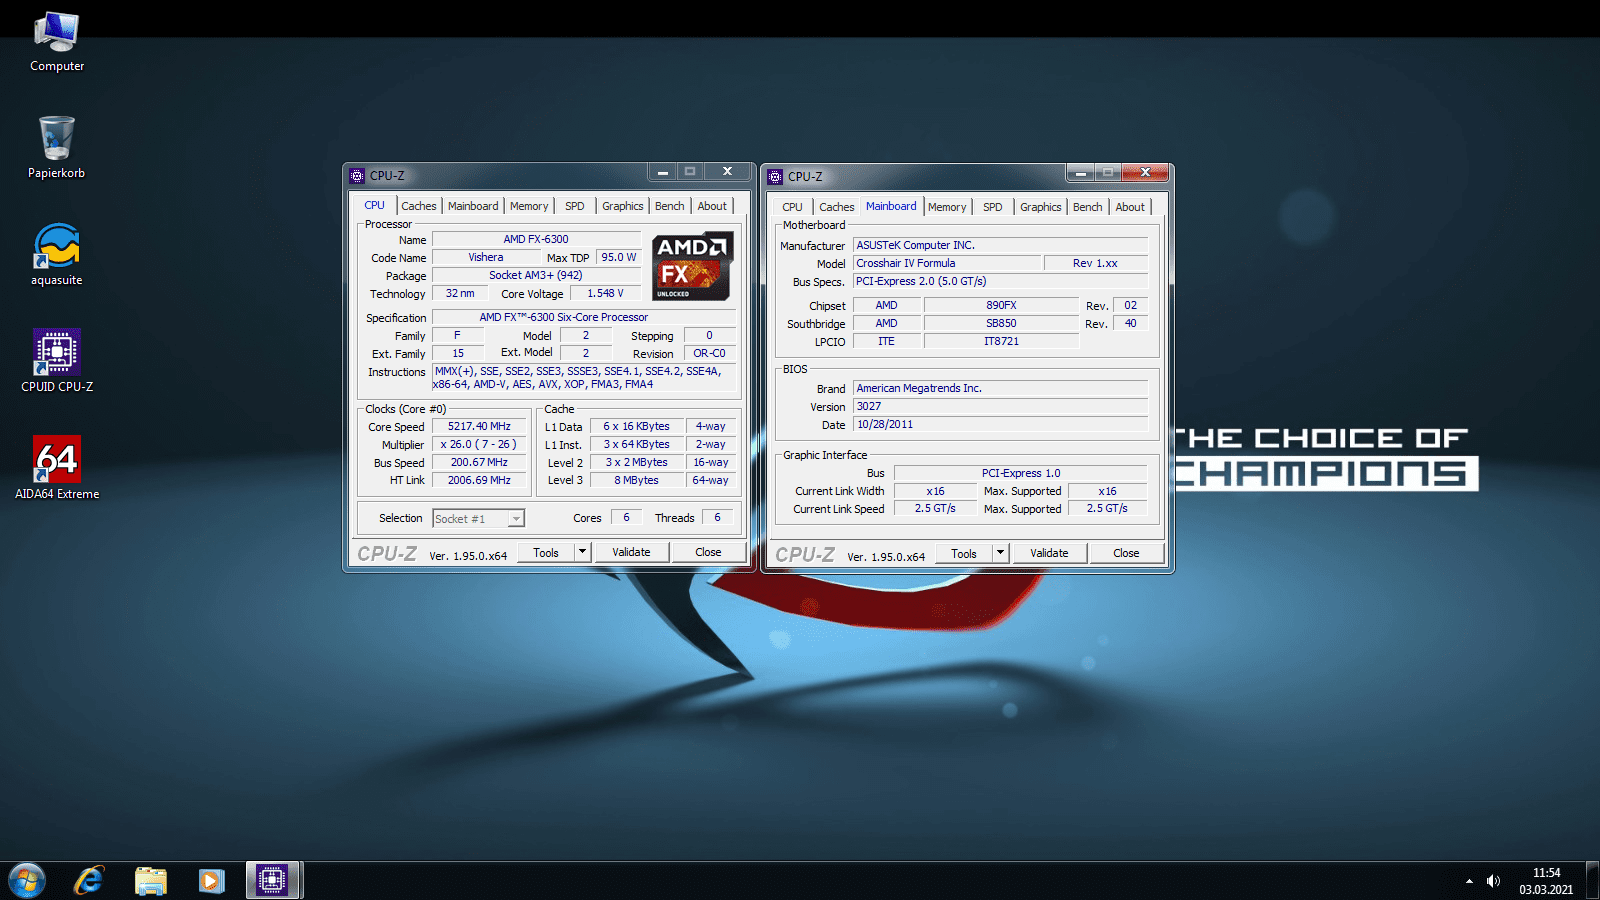Image resolution: width=1600 pixels, height=900 pixels.
Task: Click the HT Link value 2006.69 MHz
Action: [x=479, y=480]
